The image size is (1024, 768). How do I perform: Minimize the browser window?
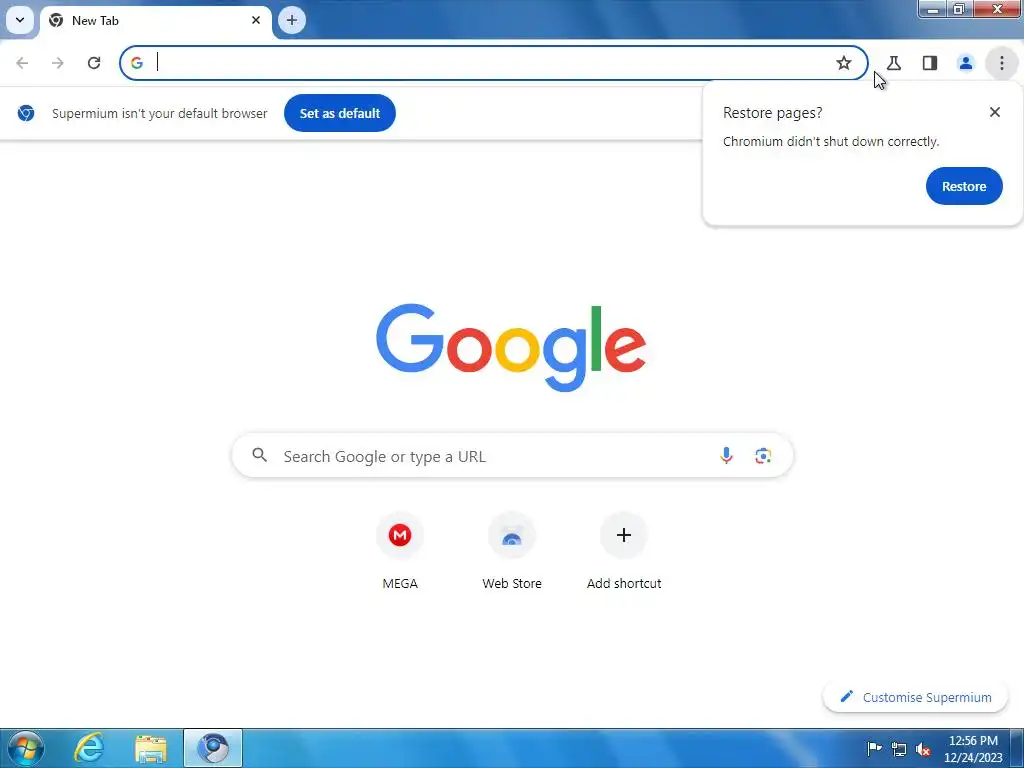933,9
